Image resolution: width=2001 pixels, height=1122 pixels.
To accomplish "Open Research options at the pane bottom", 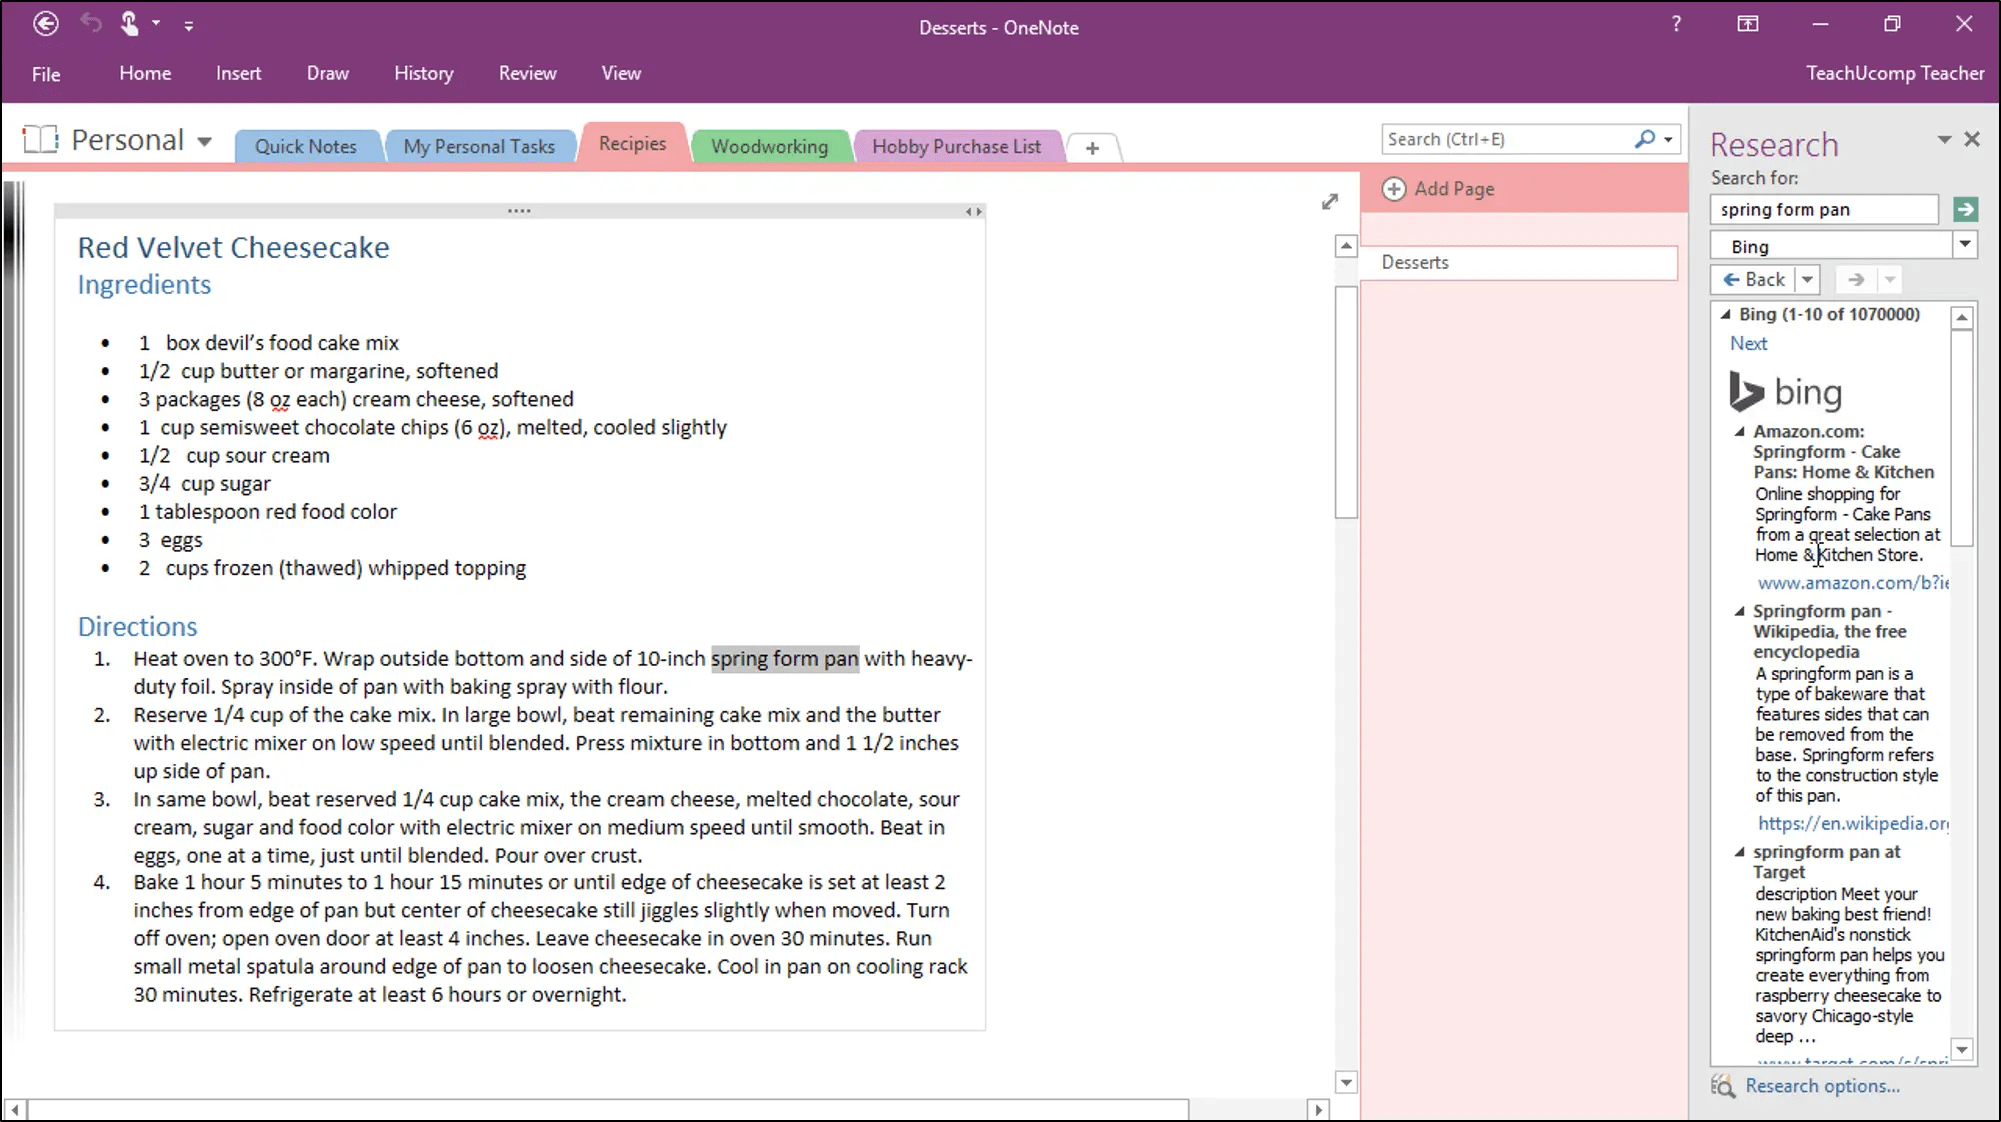I will click(x=1822, y=1086).
